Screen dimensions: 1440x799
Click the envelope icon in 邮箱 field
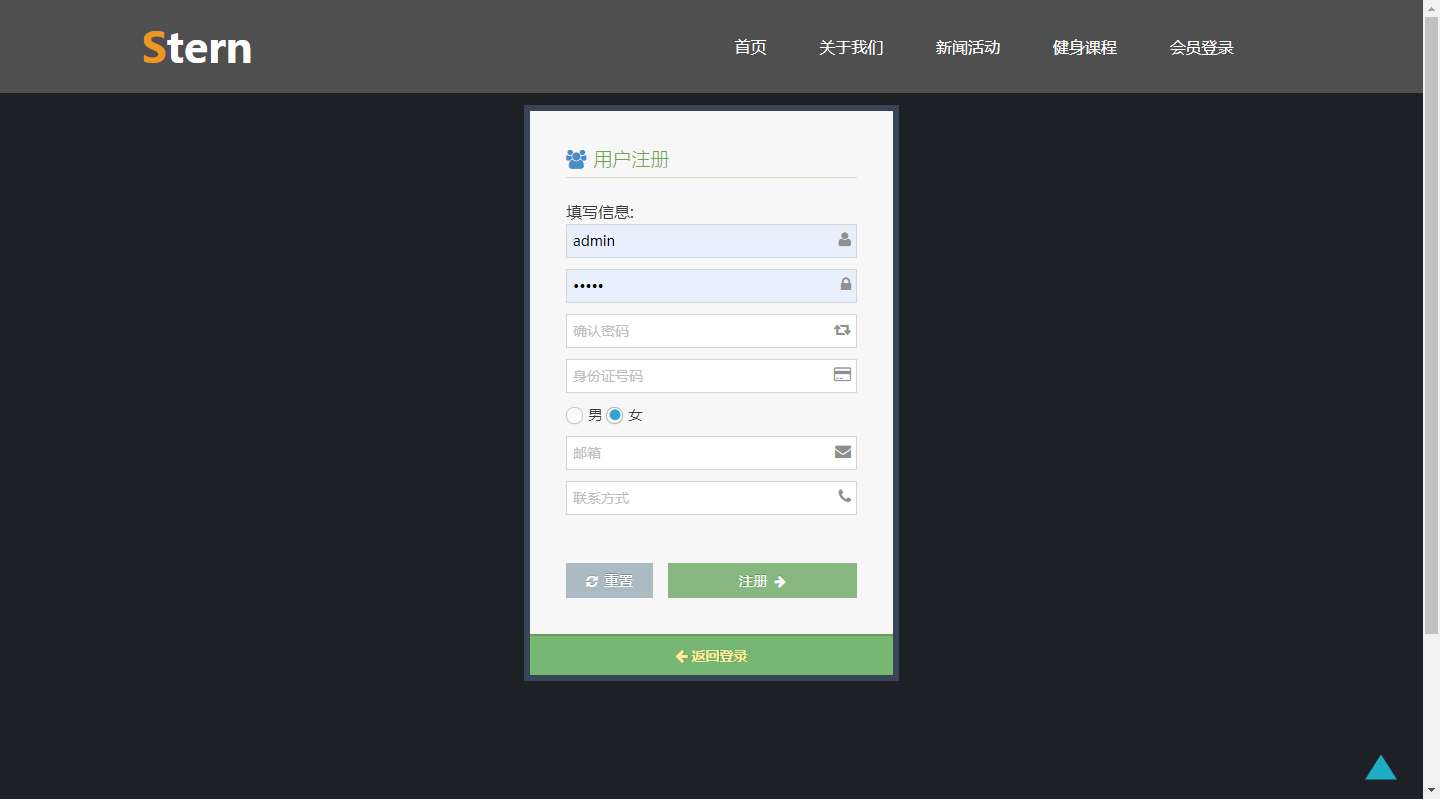tap(843, 452)
